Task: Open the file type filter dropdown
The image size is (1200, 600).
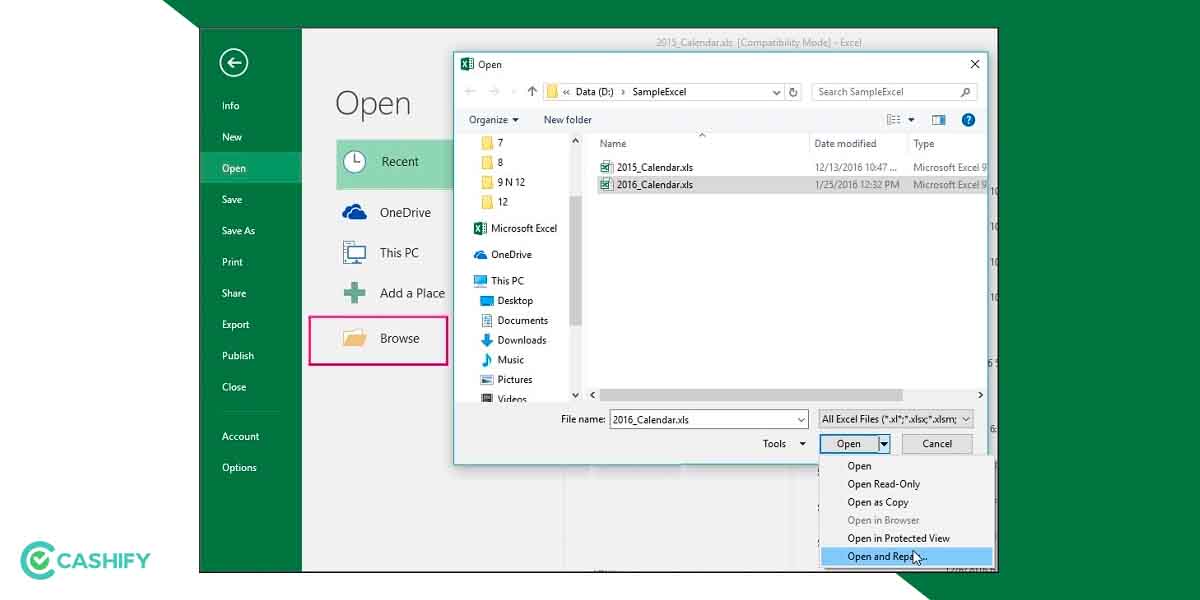Action: point(895,419)
